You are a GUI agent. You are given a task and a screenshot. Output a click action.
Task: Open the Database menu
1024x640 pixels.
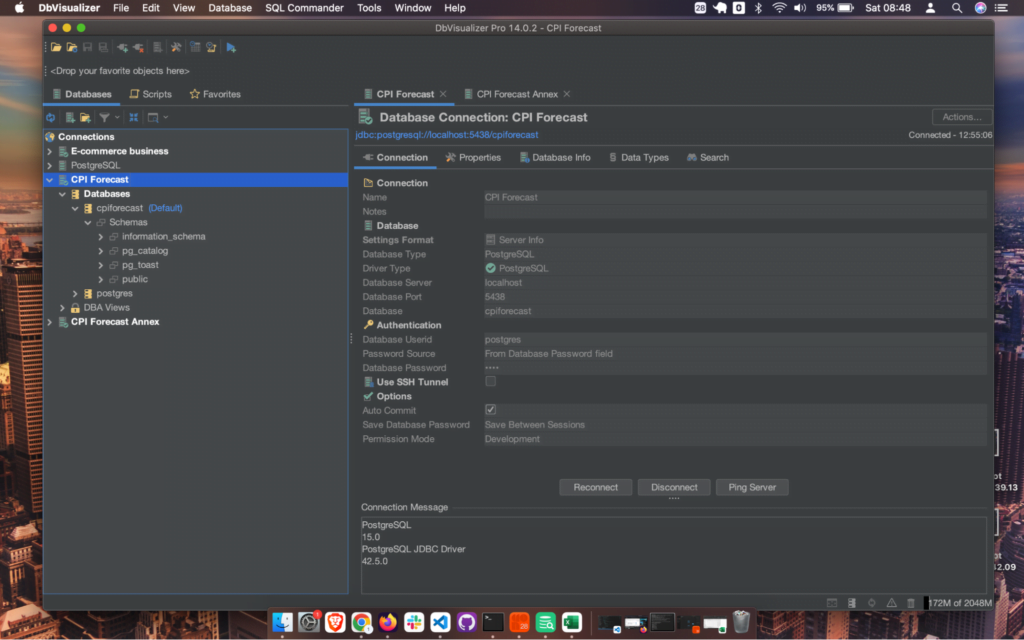tap(230, 8)
